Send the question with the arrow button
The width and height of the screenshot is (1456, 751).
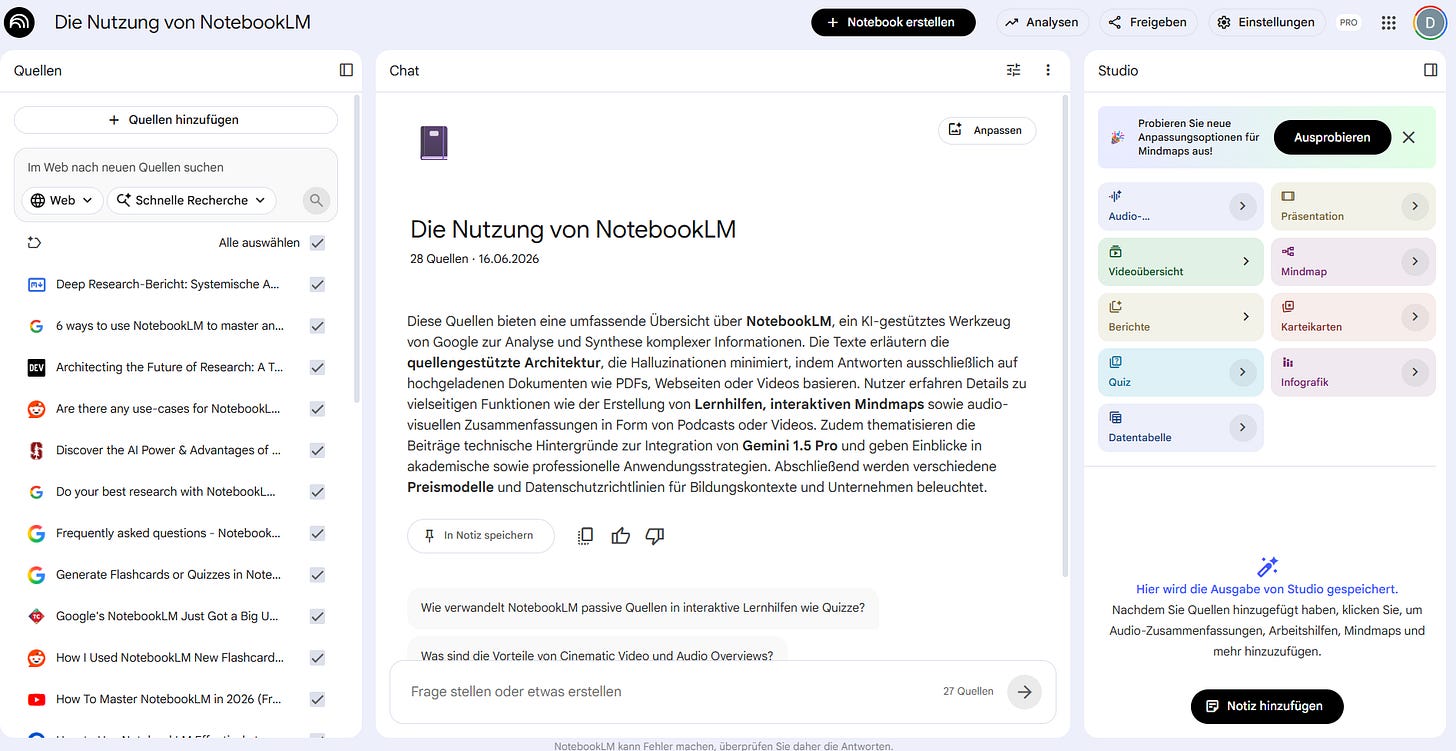(x=1024, y=691)
